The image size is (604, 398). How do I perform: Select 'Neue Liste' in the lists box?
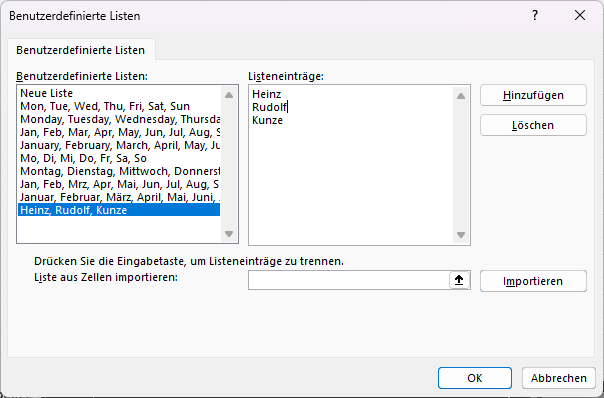click(x=119, y=93)
